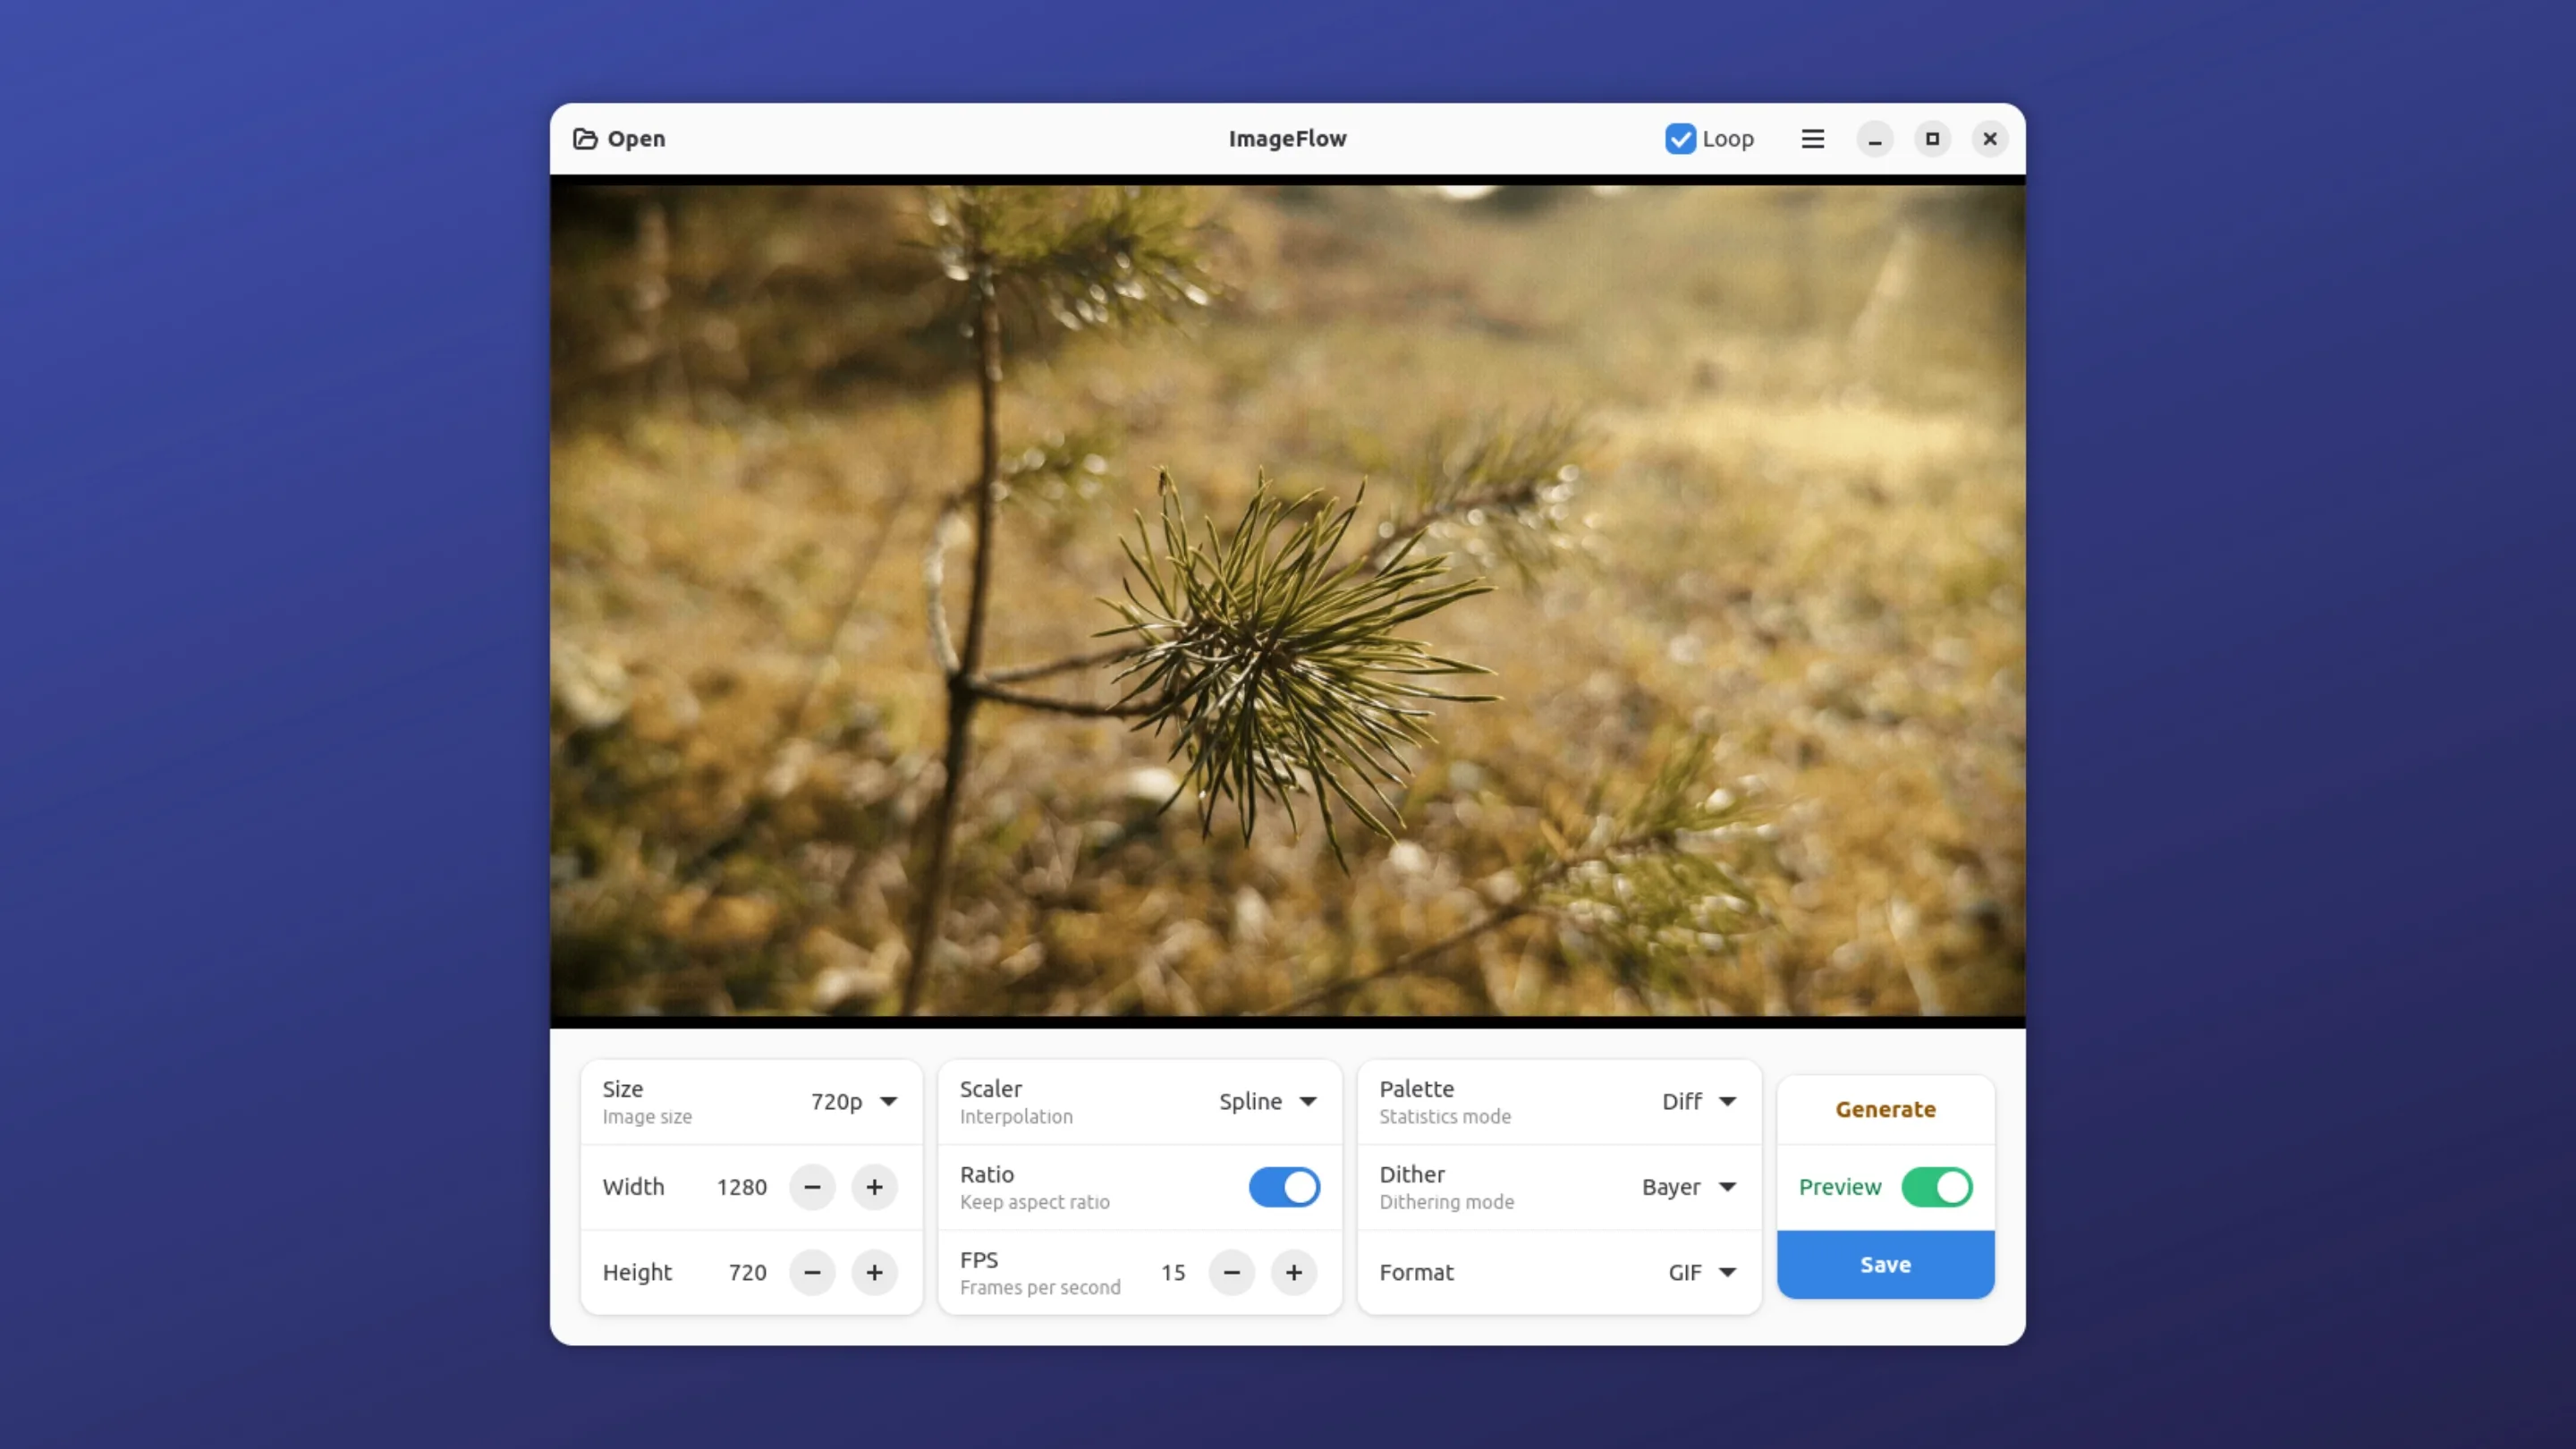The width and height of the screenshot is (2576, 1449).
Task: Increase the Width value with plus
Action: pyautogui.click(x=873, y=1187)
